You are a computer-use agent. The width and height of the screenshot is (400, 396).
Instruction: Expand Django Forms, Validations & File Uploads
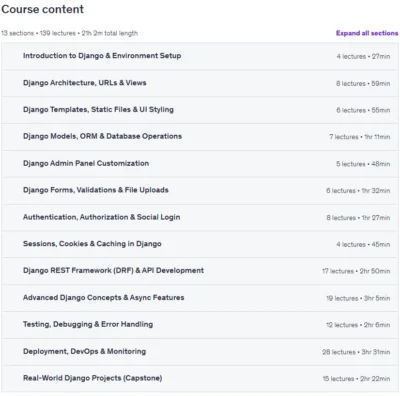coord(200,191)
